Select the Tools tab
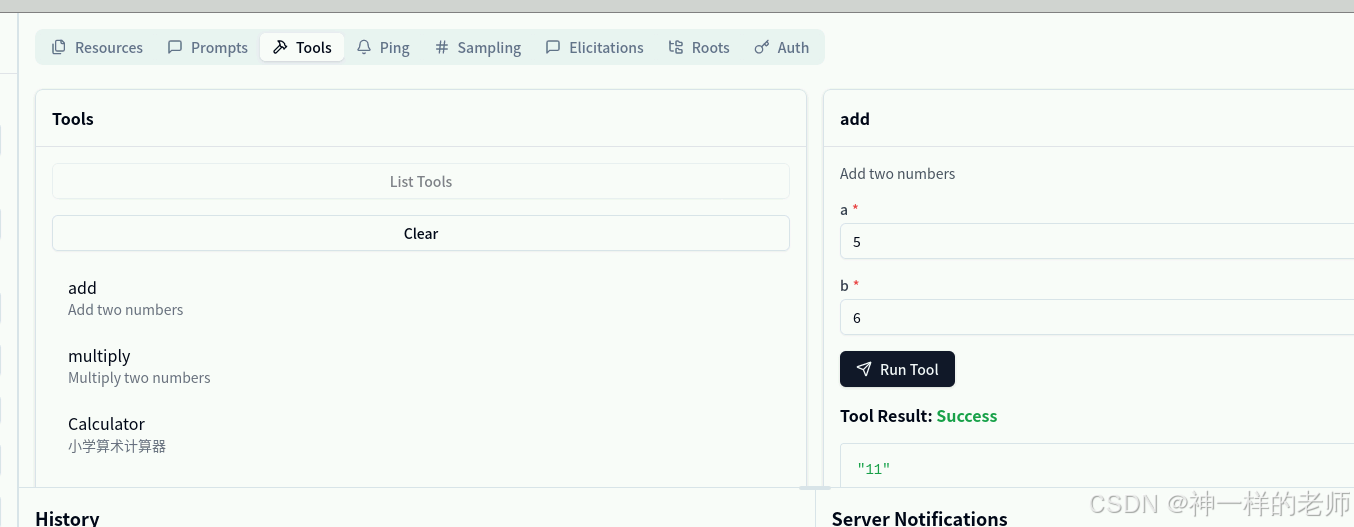This screenshot has width=1354, height=527. (302, 47)
